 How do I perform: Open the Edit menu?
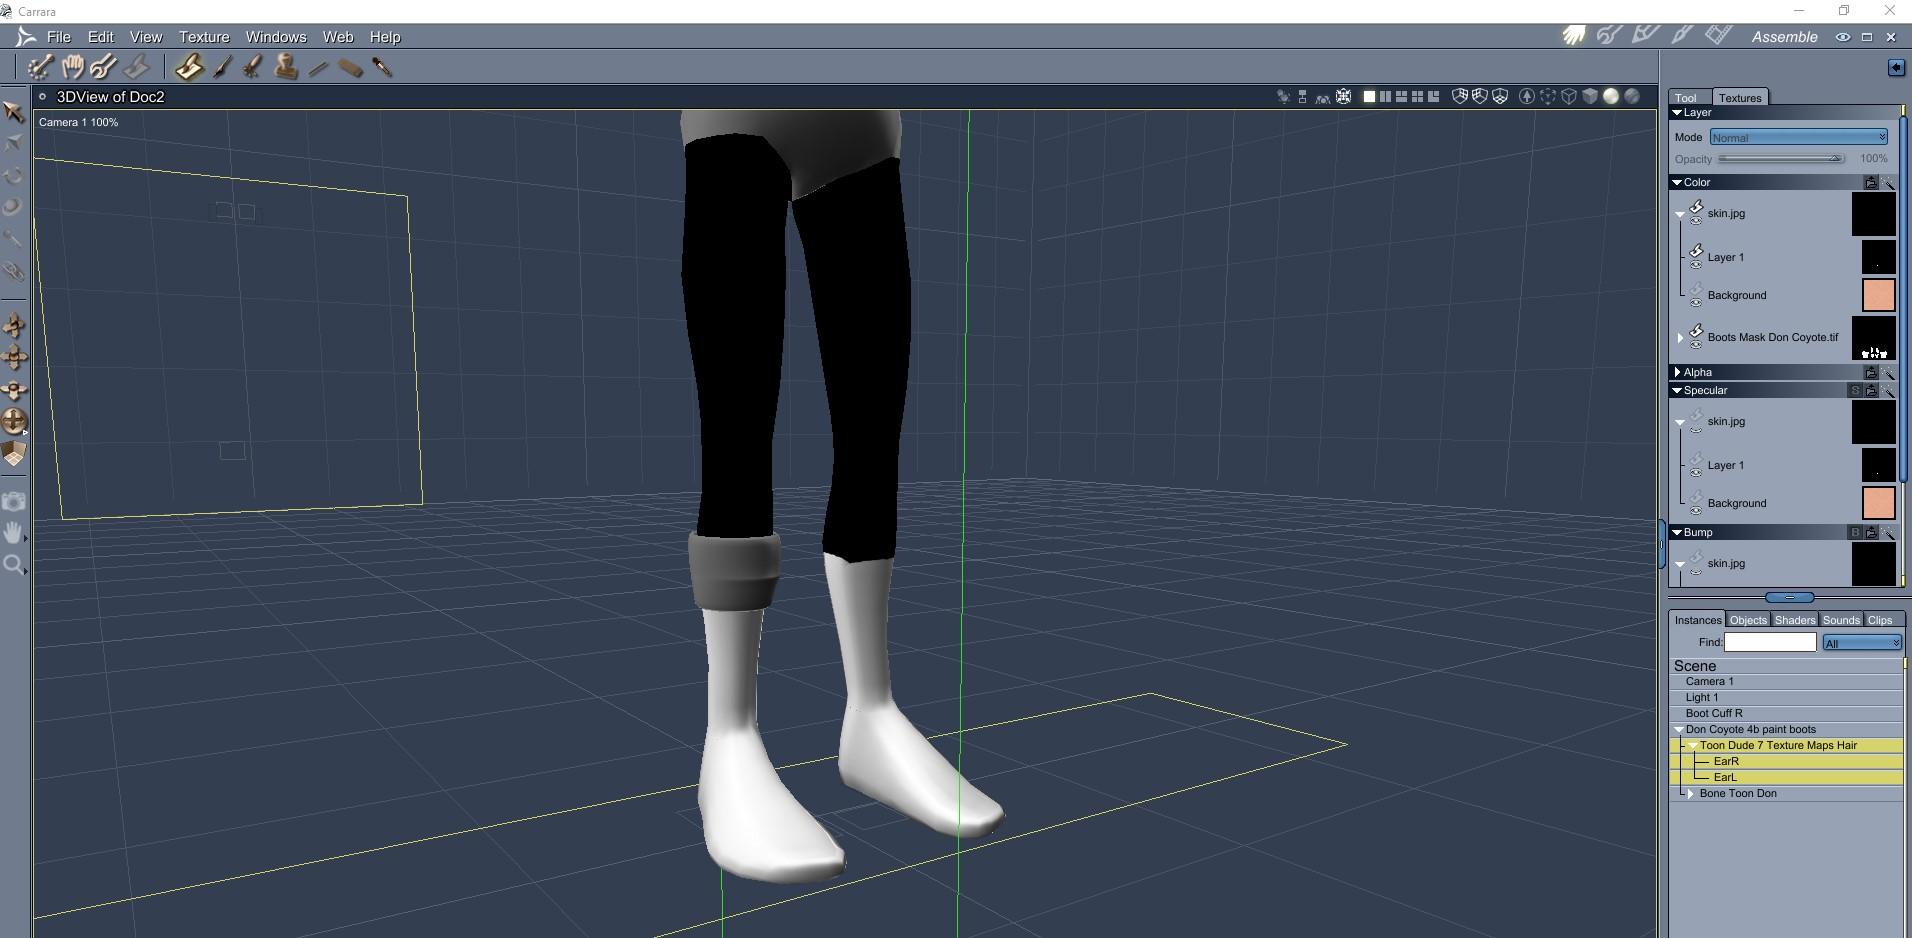pos(101,37)
